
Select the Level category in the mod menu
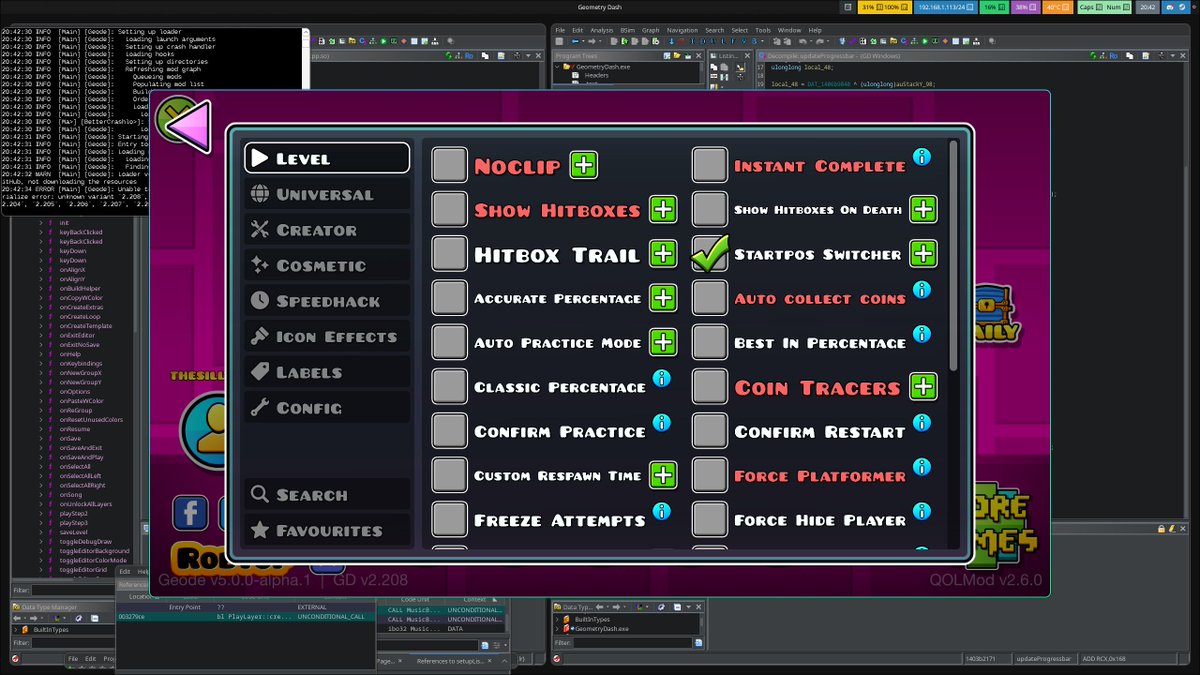point(327,158)
